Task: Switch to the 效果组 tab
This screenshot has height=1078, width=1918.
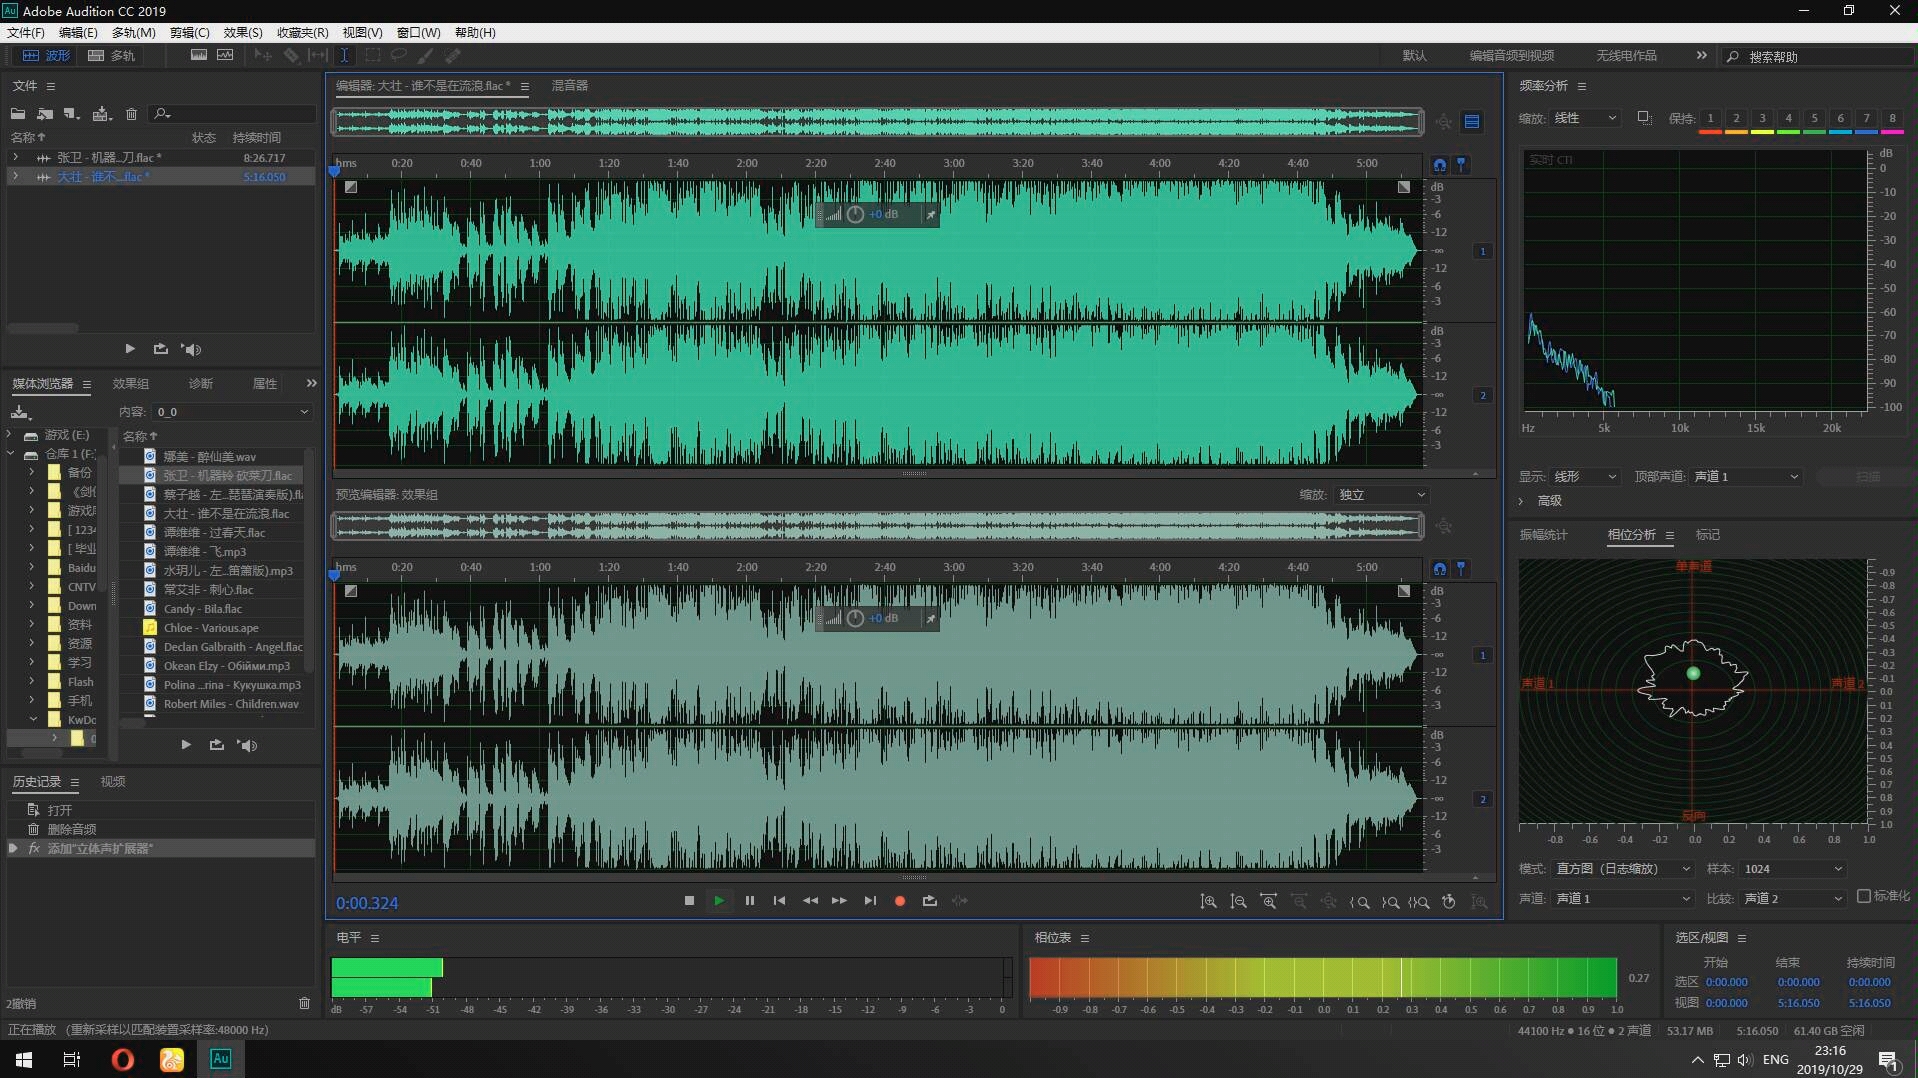Action: [x=131, y=384]
